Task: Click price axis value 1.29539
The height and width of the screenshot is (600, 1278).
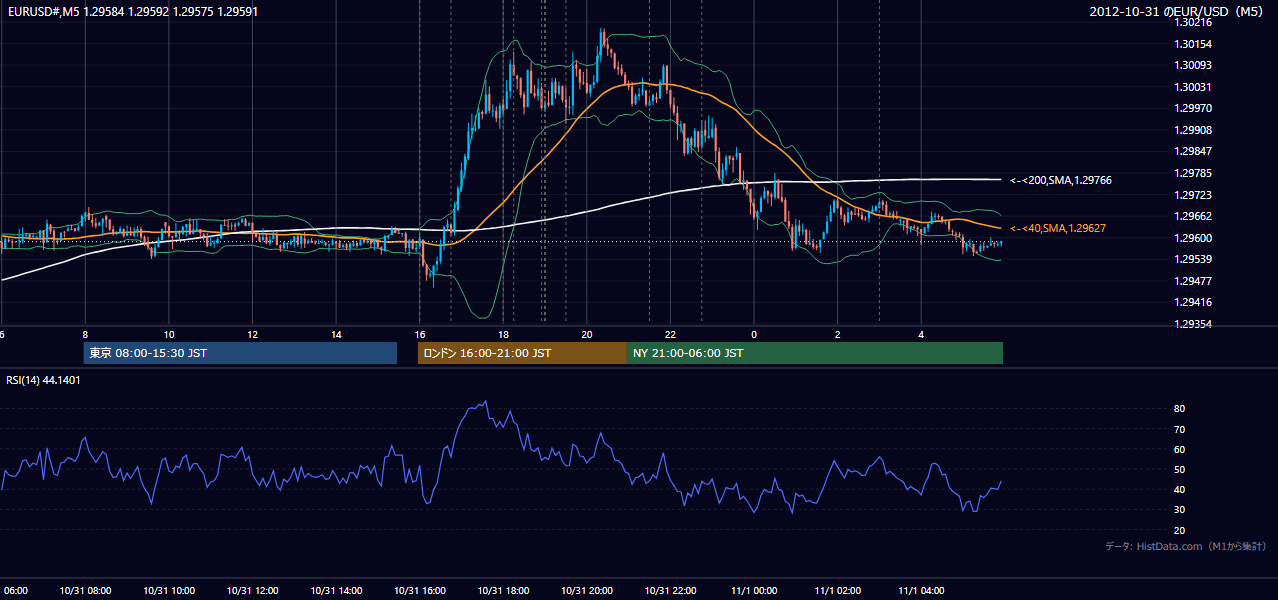Action: pyautogui.click(x=1194, y=259)
